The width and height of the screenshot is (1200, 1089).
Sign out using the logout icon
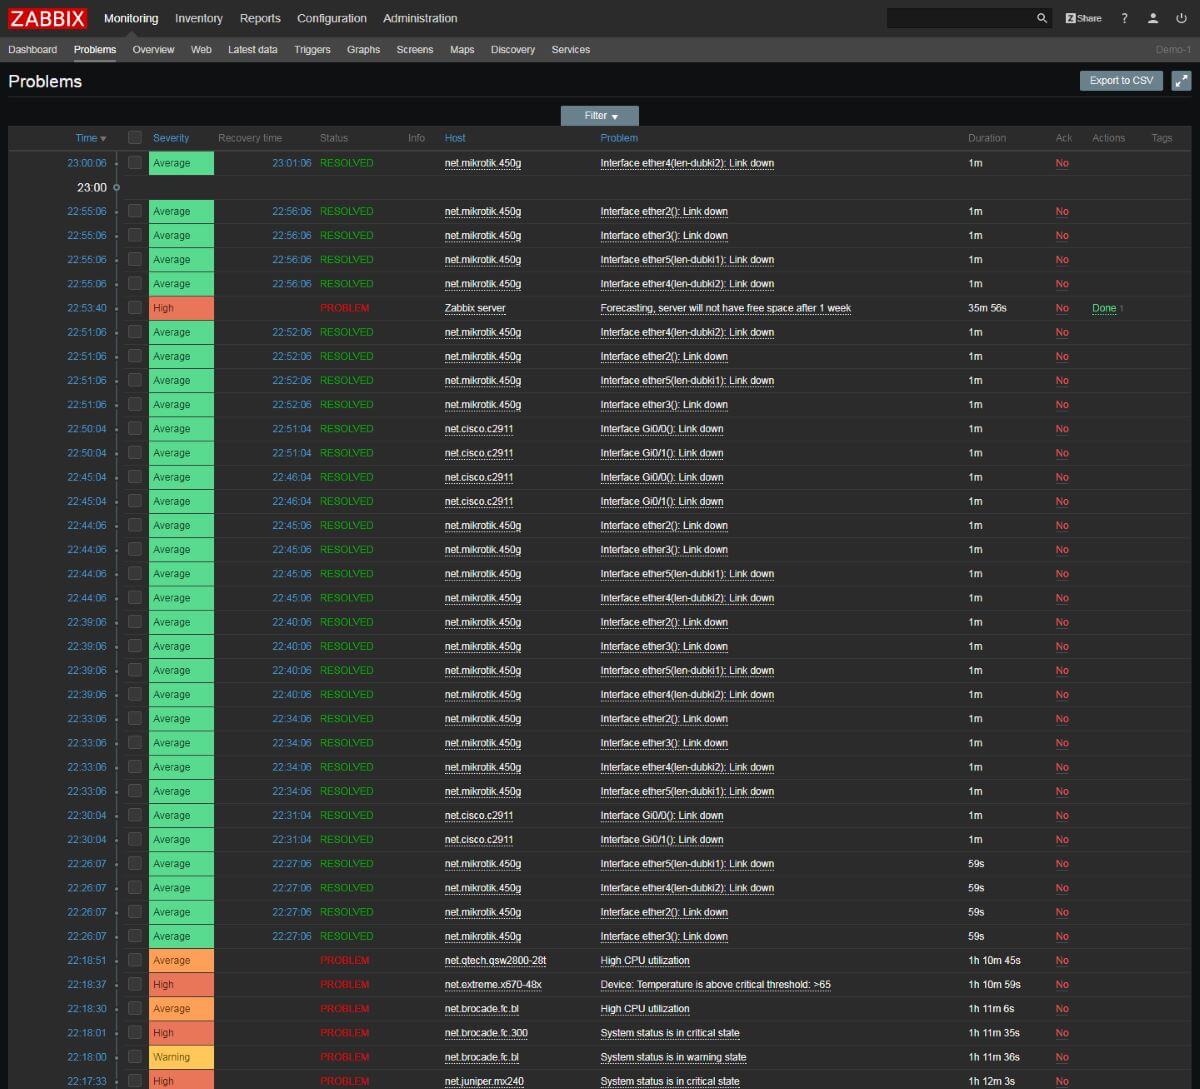1183,18
